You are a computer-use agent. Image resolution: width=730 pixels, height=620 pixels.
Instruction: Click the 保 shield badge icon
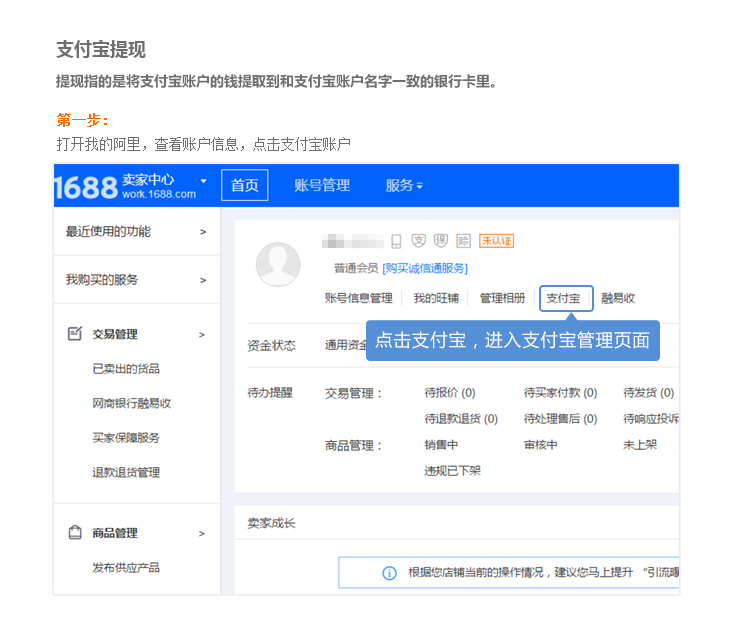[x=440, y=241]
